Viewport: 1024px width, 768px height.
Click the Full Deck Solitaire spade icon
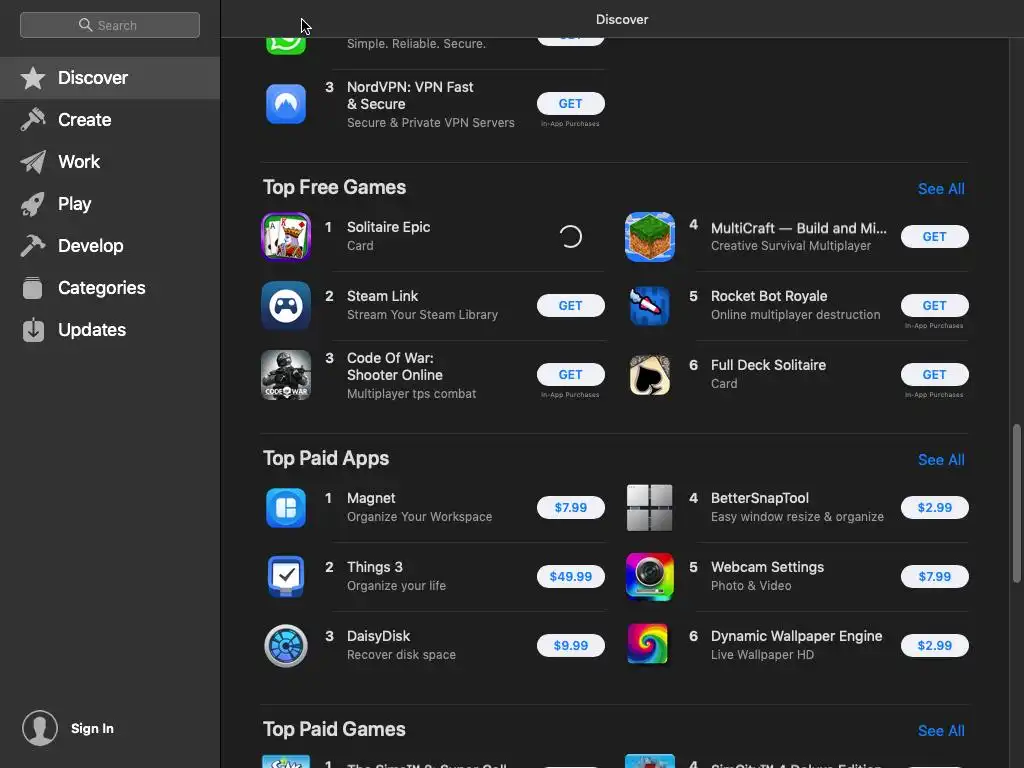[650, 375]
